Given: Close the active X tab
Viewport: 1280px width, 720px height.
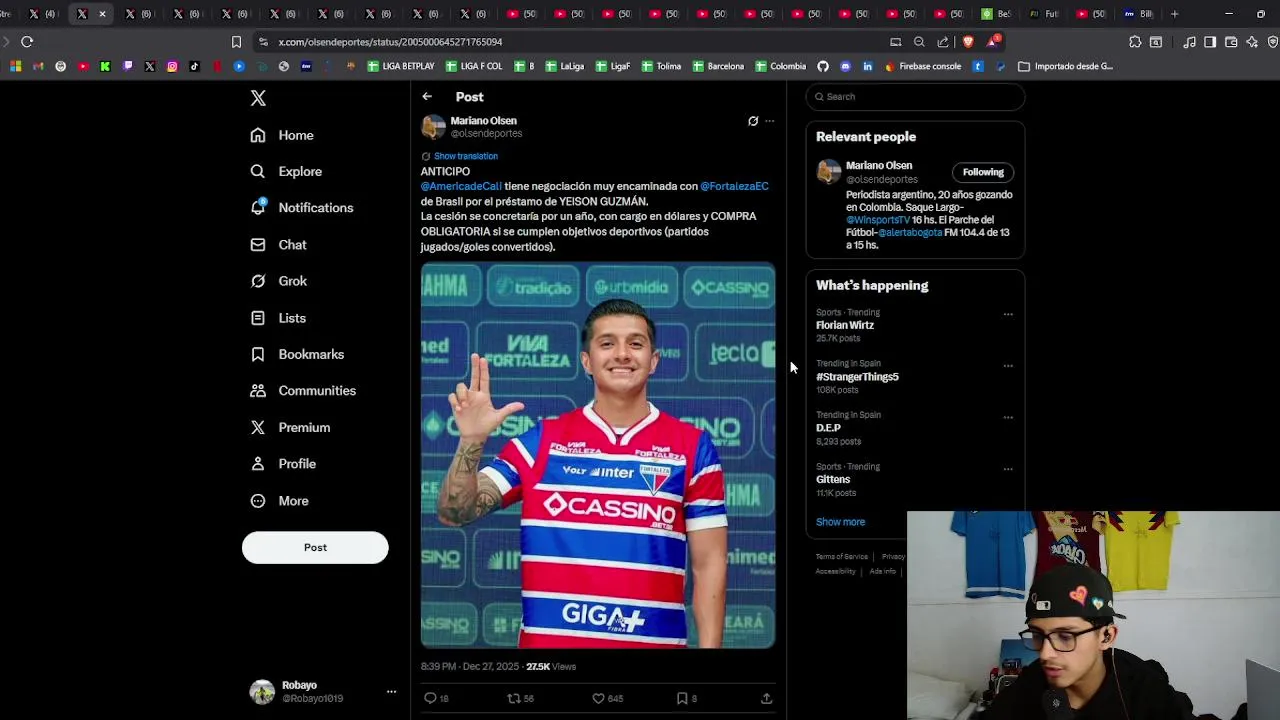Looking at the screenshot, I should click(102, 14).
